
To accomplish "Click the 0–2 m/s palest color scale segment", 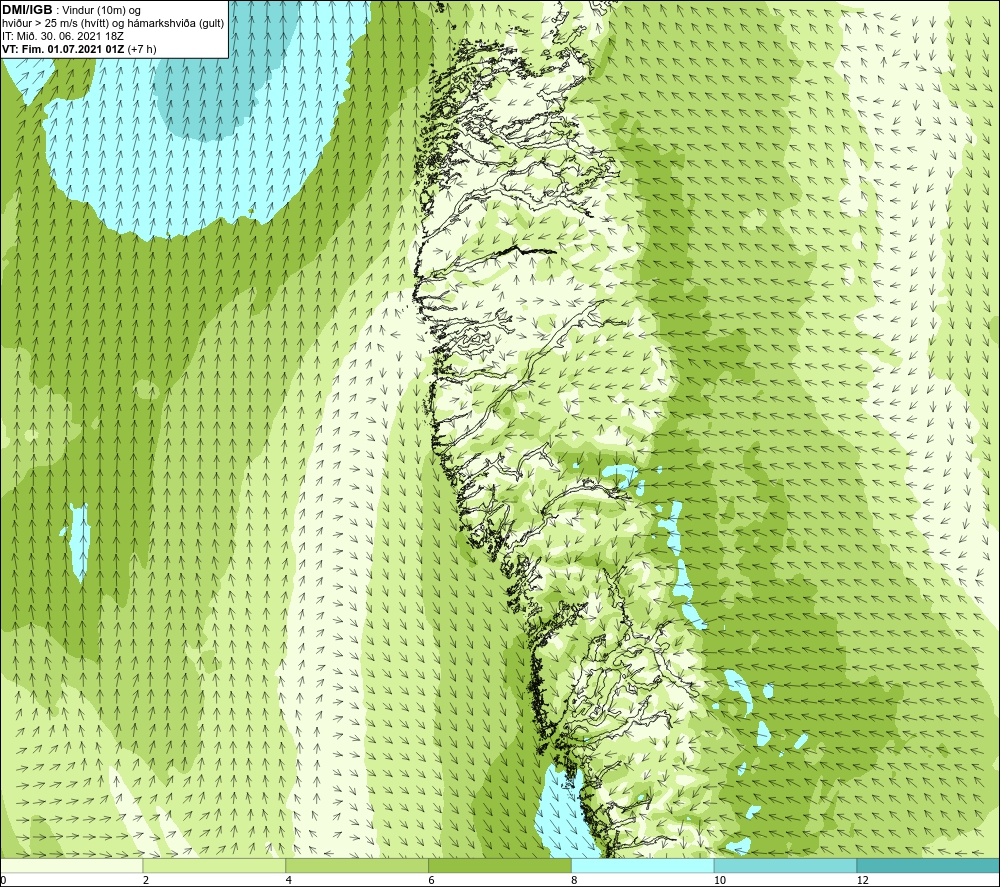I will pyautogui.click(x=71, y=865).
